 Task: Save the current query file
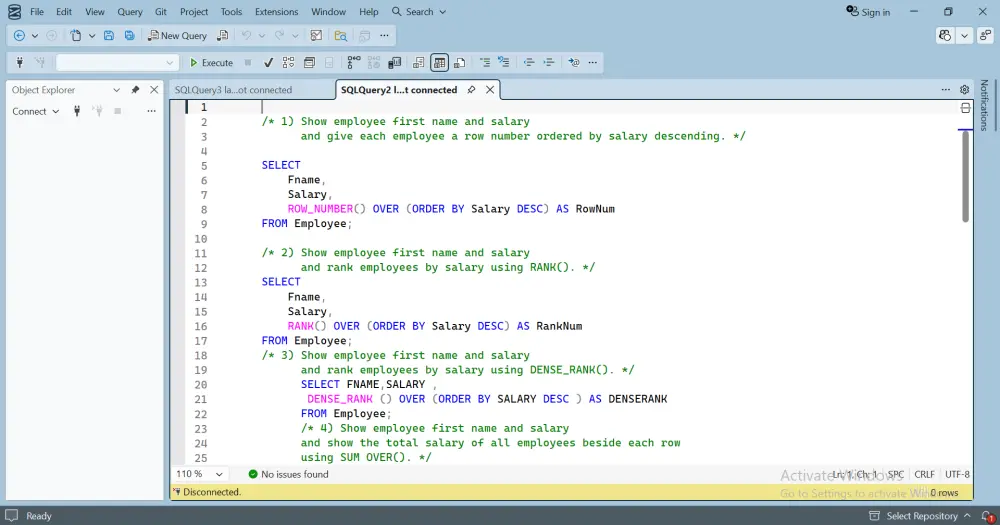tap(109, 36)
